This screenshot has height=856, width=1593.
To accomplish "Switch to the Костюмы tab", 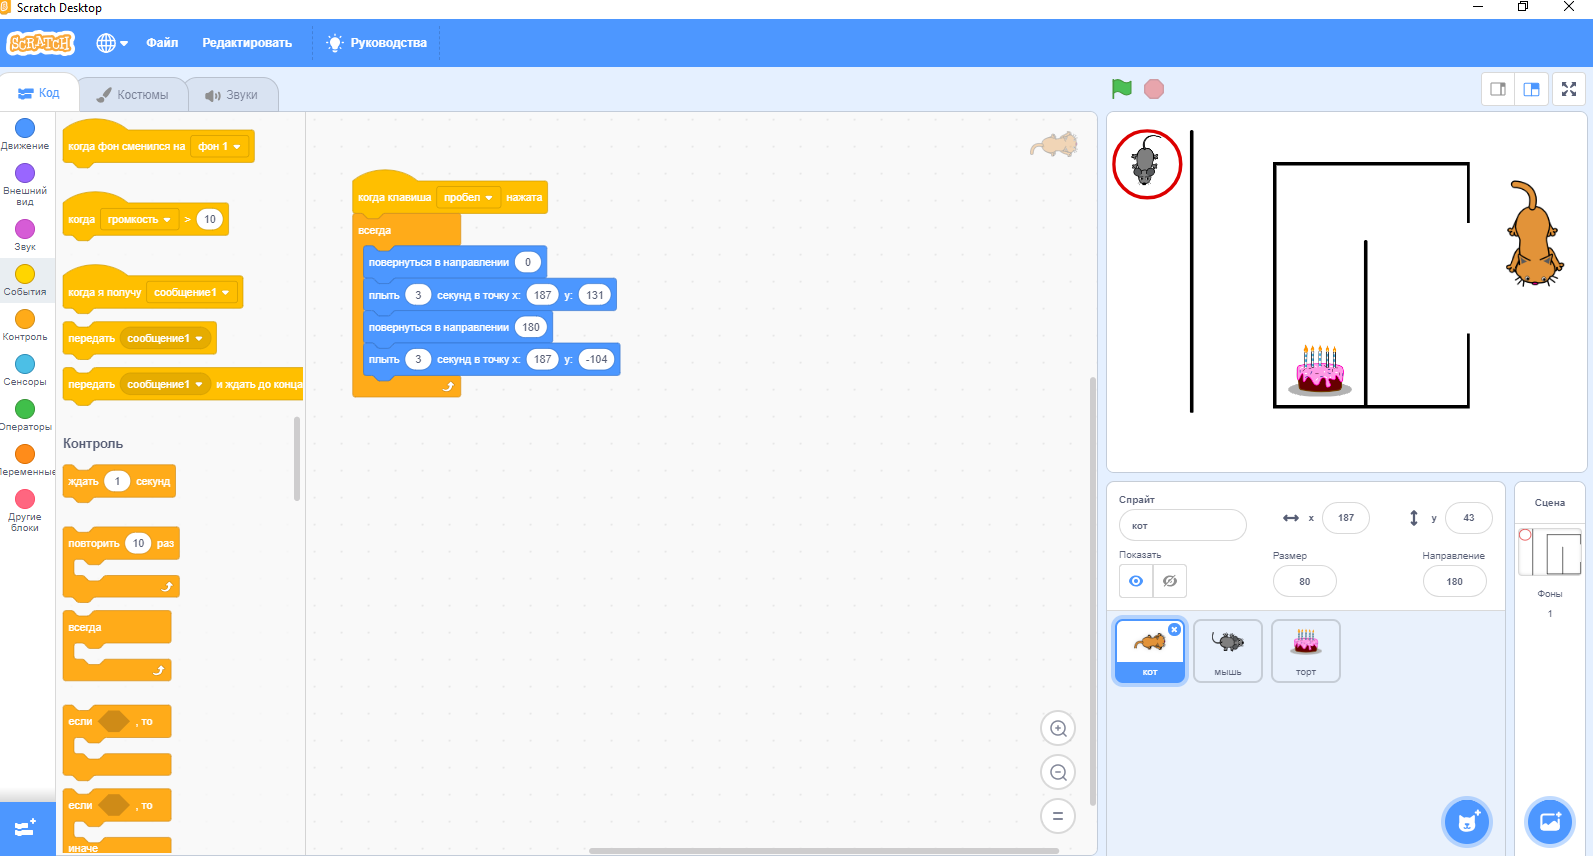I will (133, 95).
